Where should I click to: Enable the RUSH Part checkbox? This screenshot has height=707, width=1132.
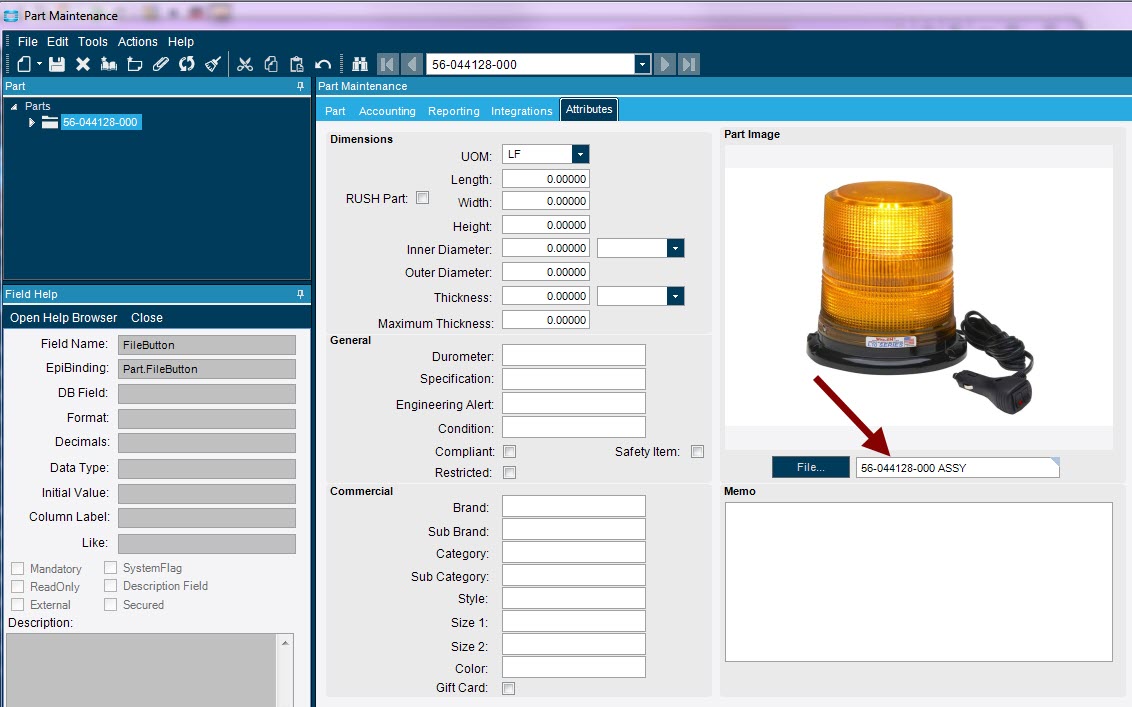(x=422, y=198)
